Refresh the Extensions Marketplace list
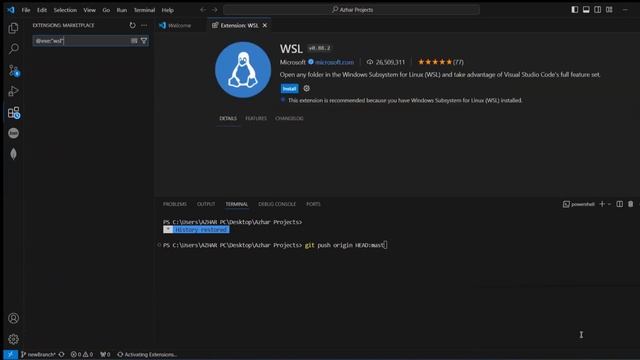Image resolution: width=640 pixels, height=360 pixels. [x=132, y=25]
